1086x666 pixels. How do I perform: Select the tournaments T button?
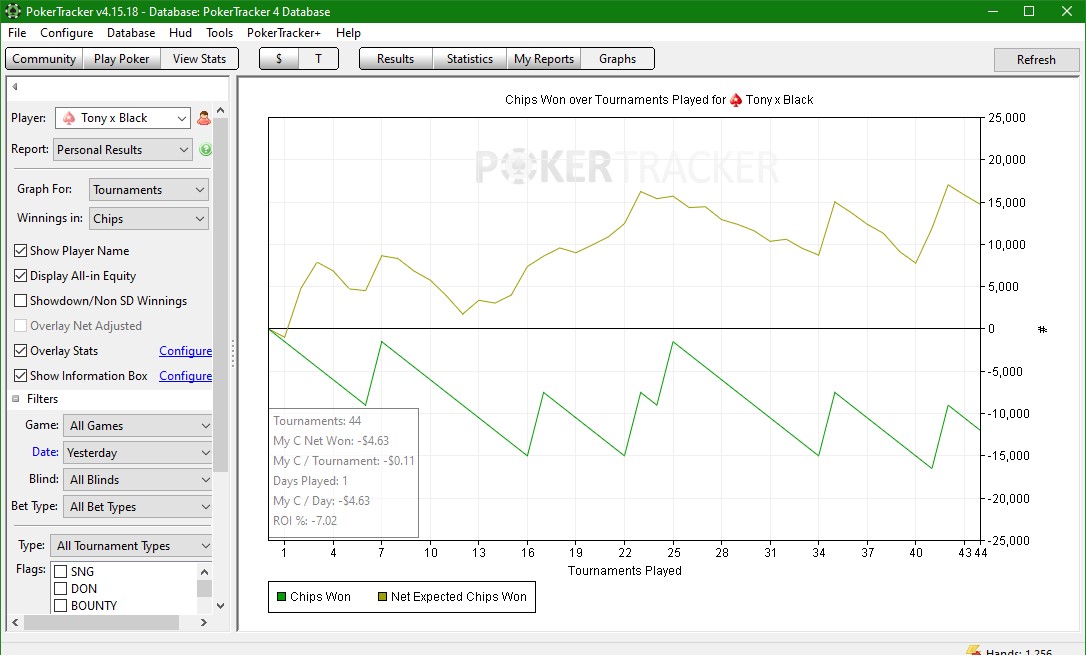click(319, 59)
